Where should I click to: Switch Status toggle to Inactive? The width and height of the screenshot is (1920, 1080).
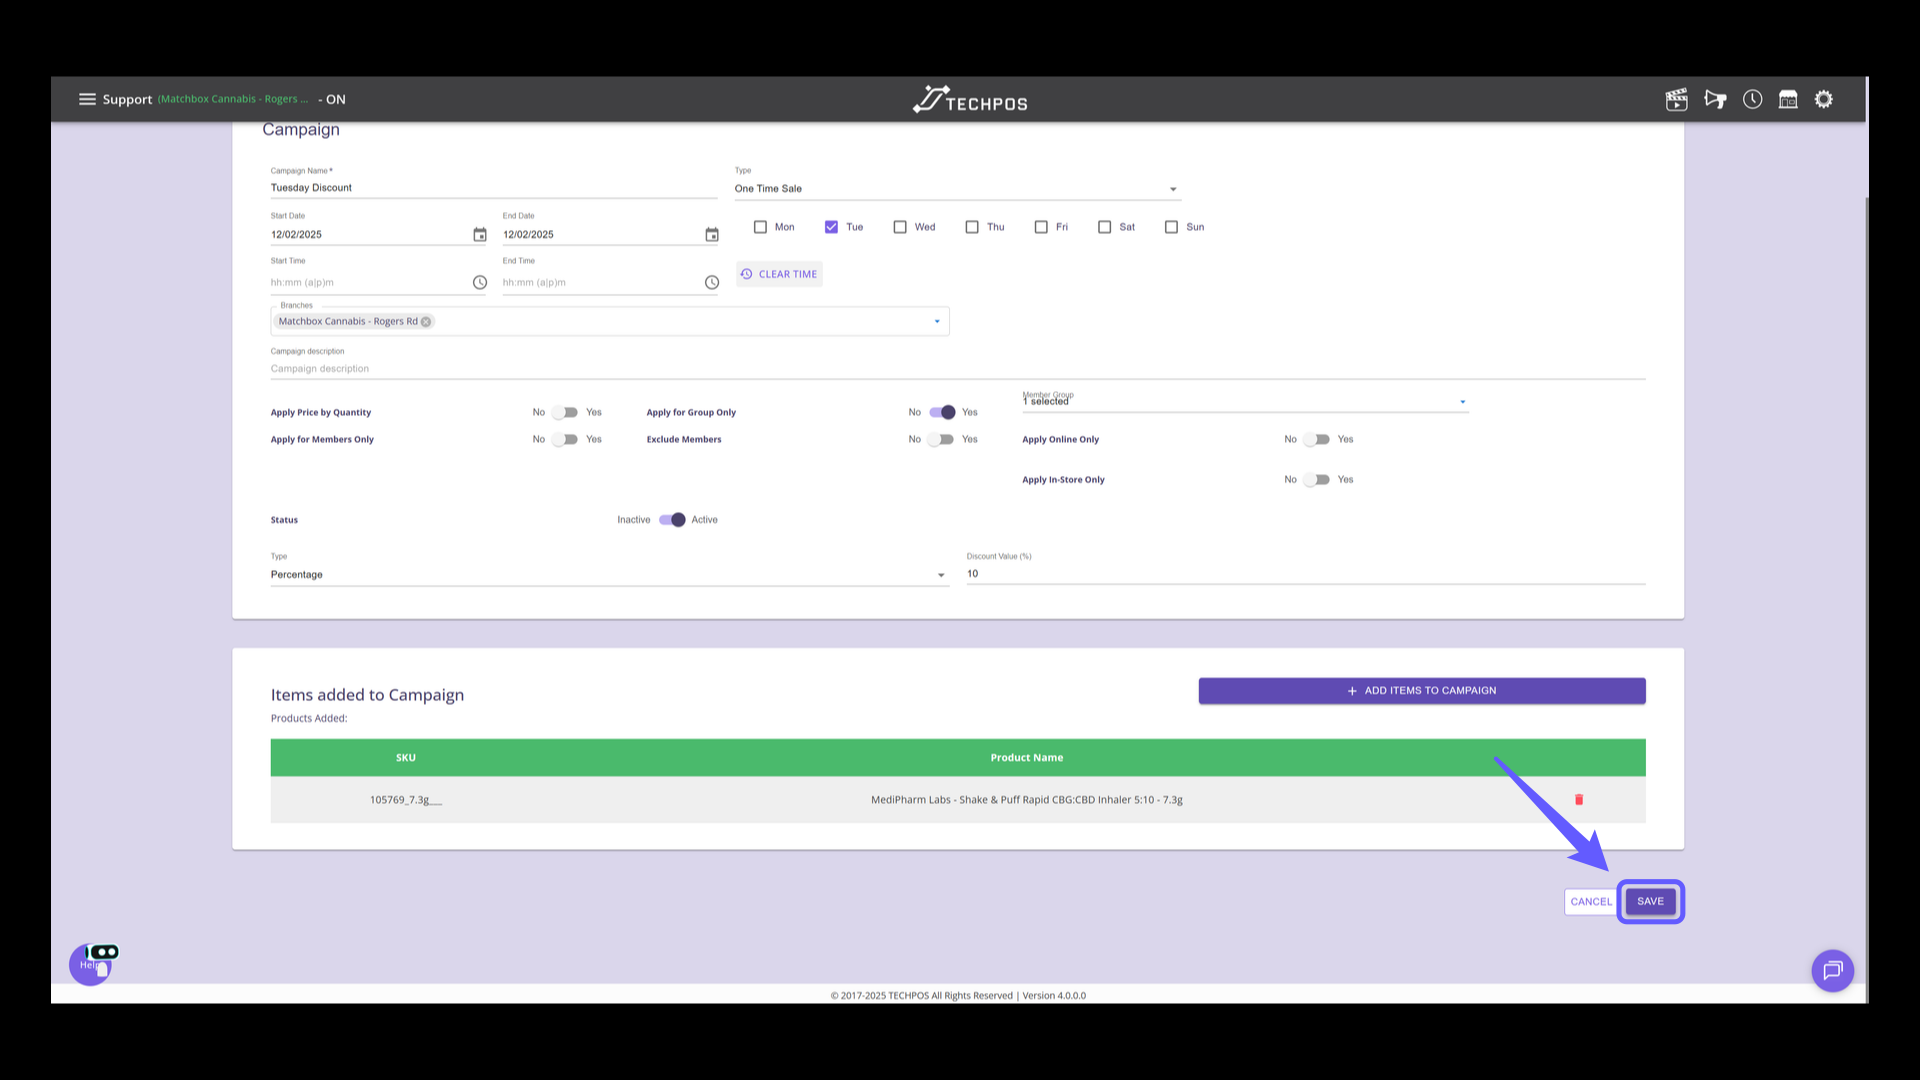(672, 520)
